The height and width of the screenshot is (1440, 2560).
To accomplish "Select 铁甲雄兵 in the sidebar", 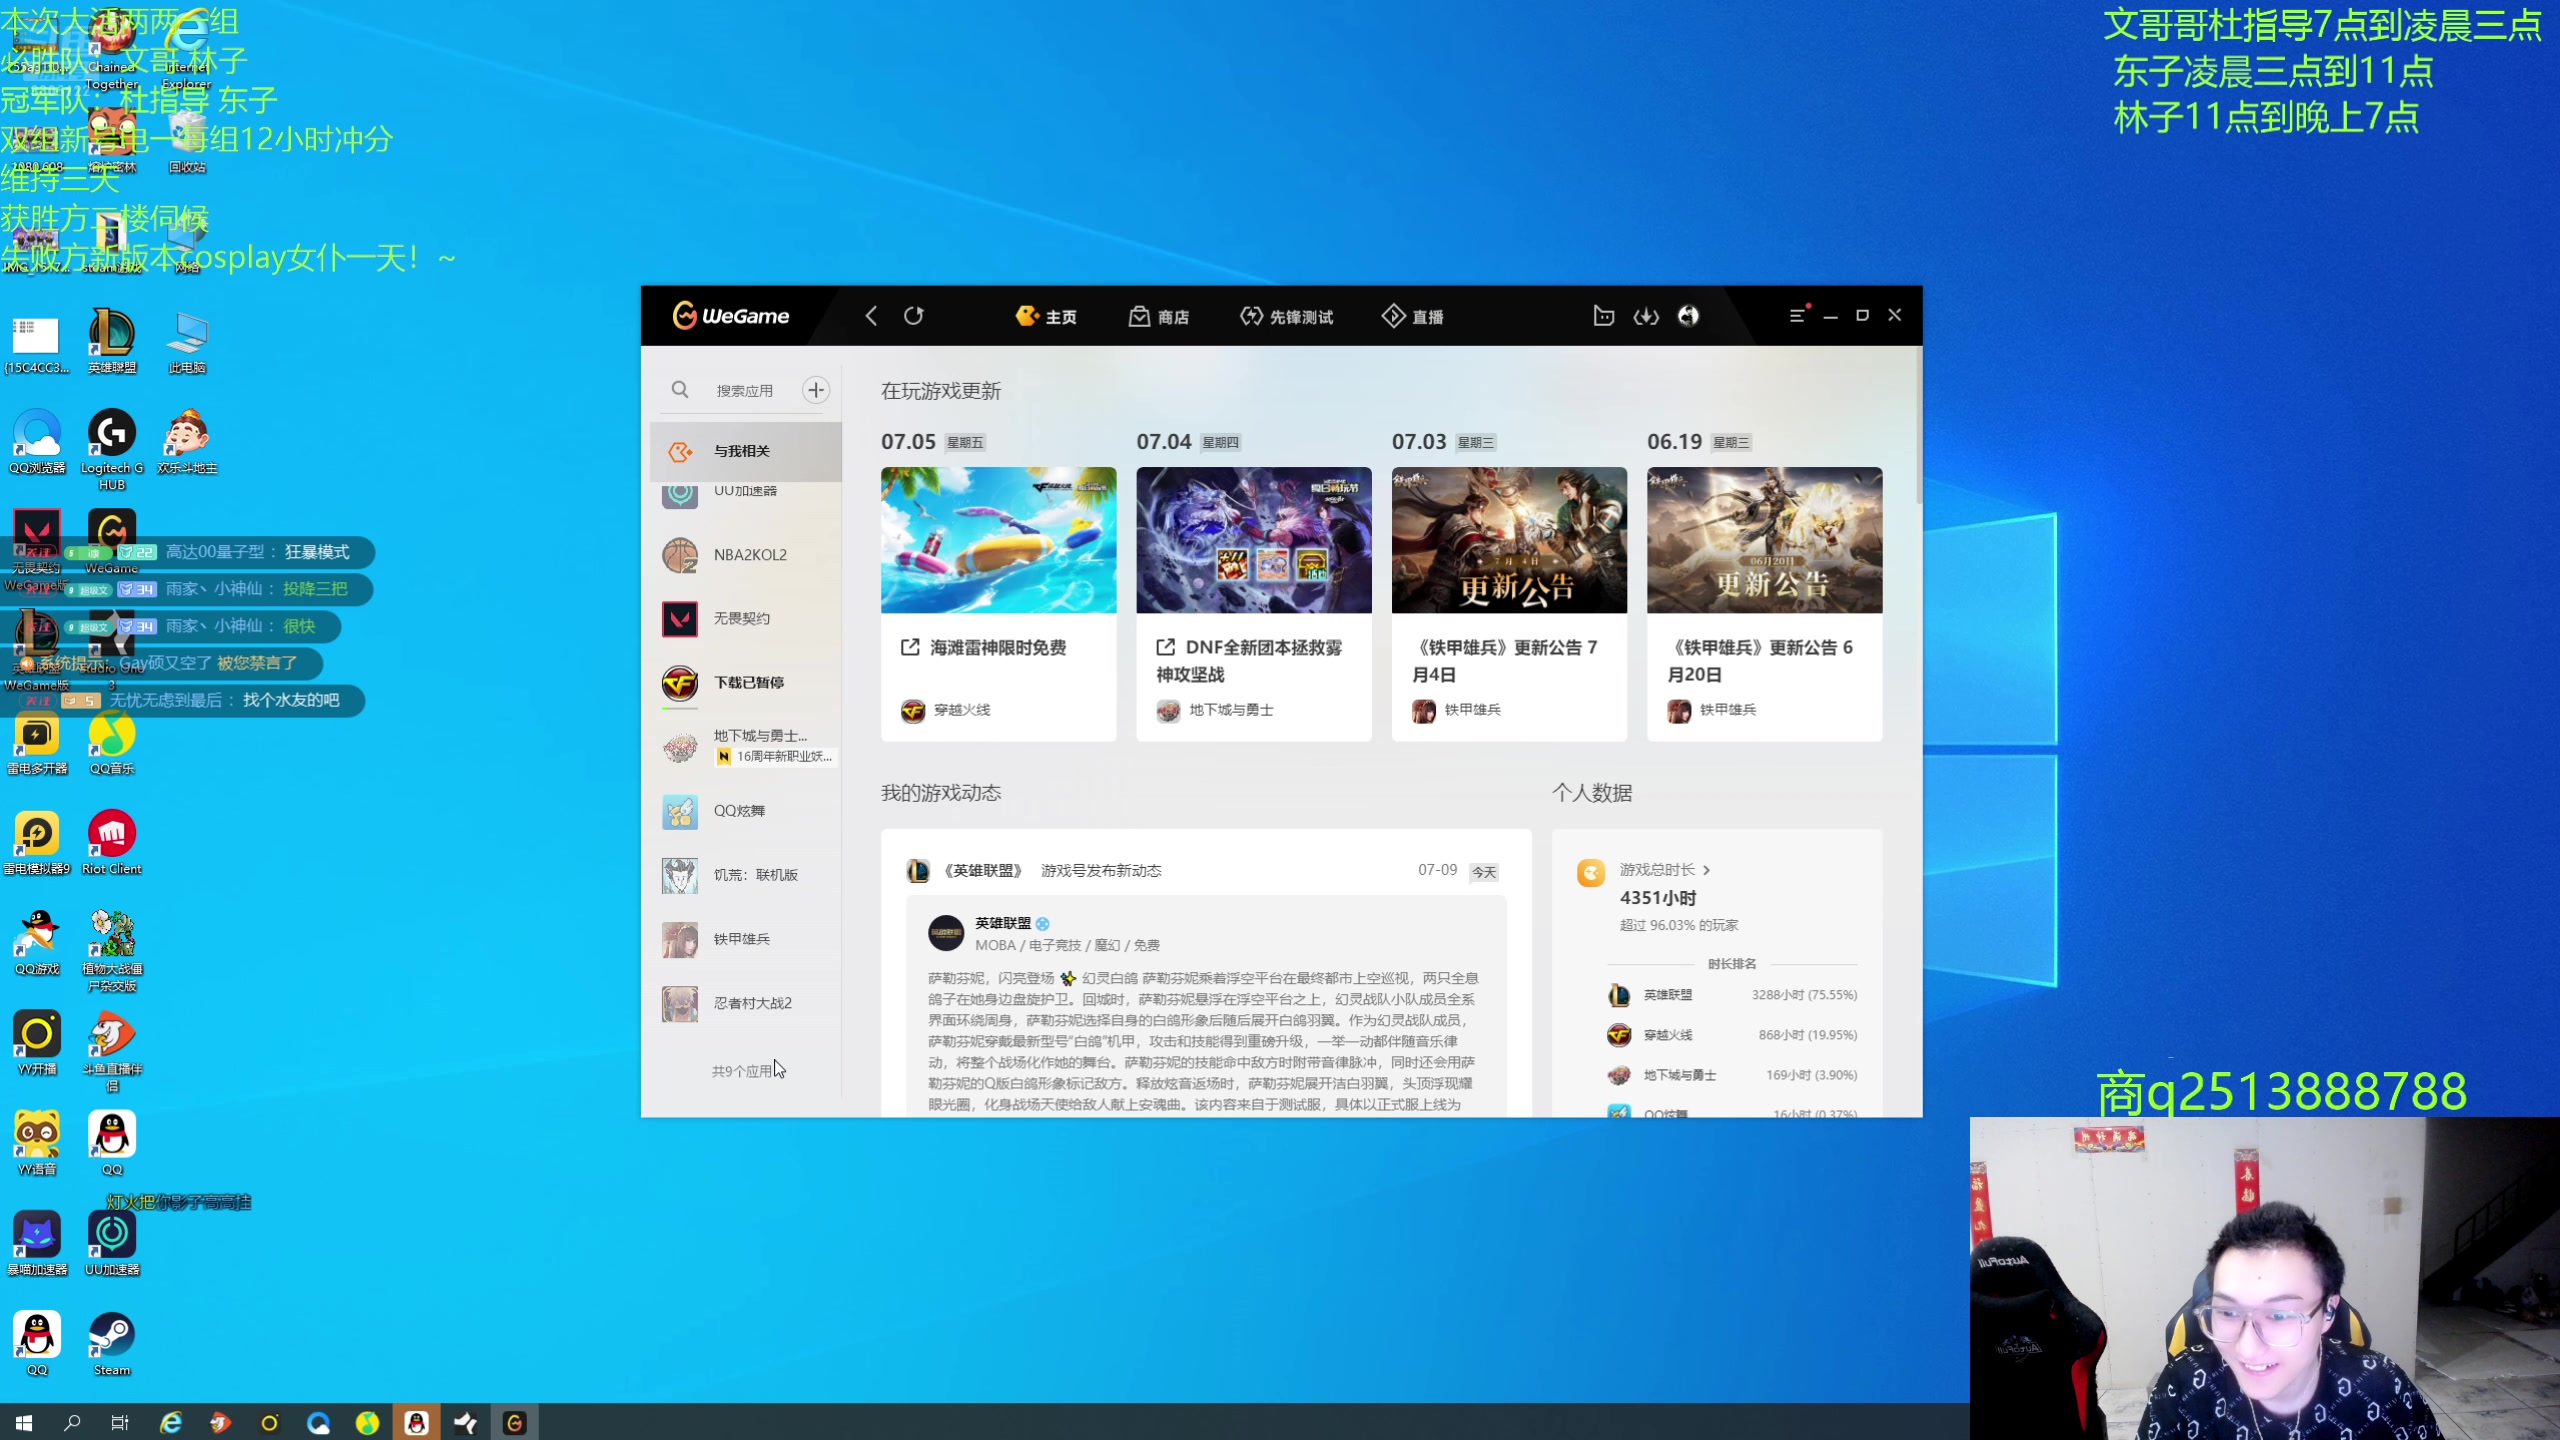I will 746,939.
